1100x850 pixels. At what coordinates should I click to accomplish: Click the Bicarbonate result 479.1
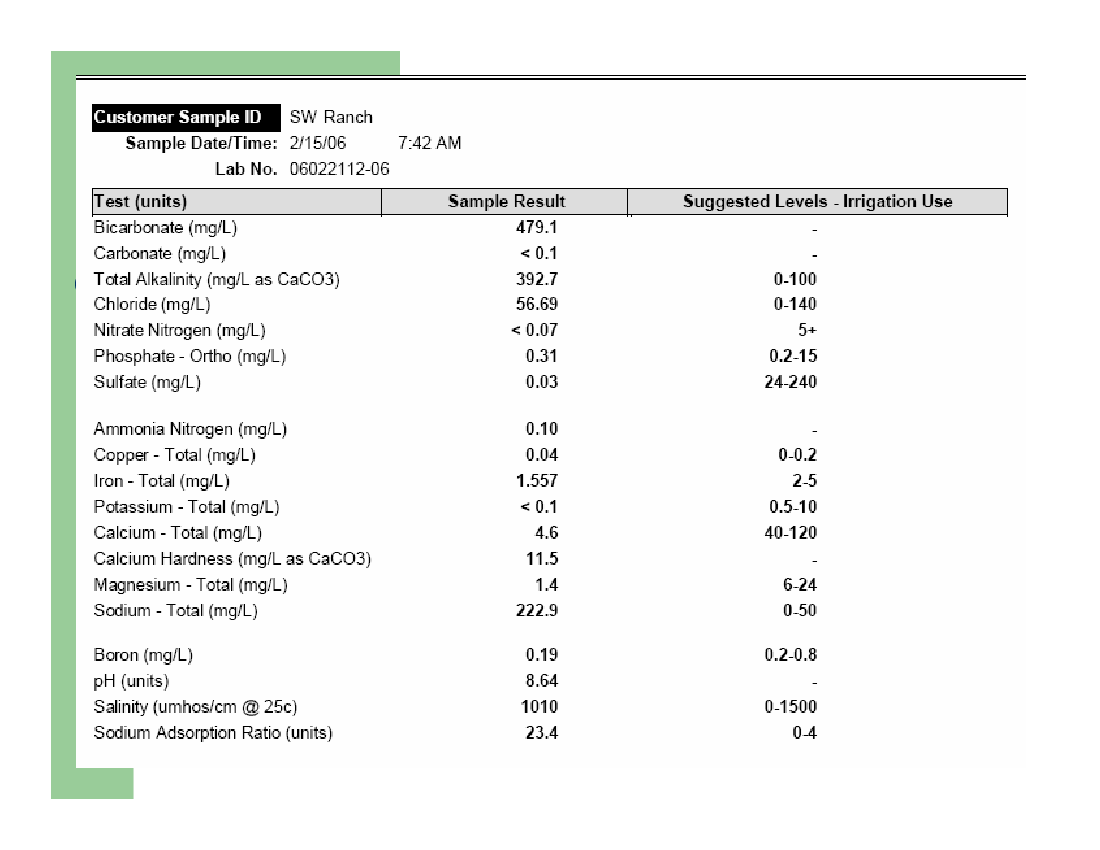click(537, 227)
